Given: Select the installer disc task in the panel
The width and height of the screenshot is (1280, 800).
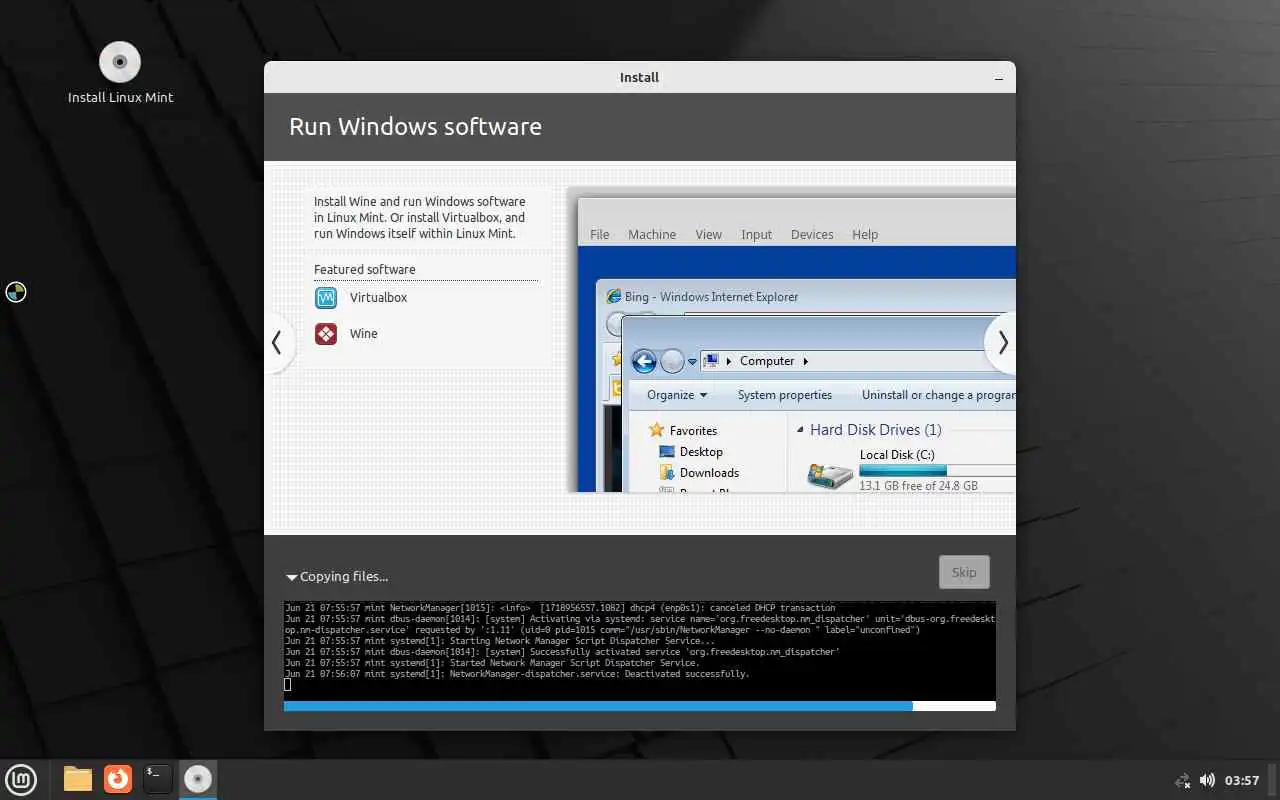Looking at the screenshot, I should click(198, 779).
